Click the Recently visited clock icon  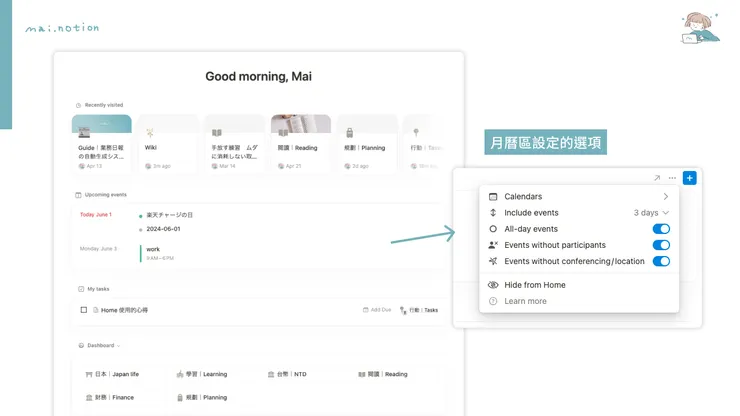click(78, 105)
